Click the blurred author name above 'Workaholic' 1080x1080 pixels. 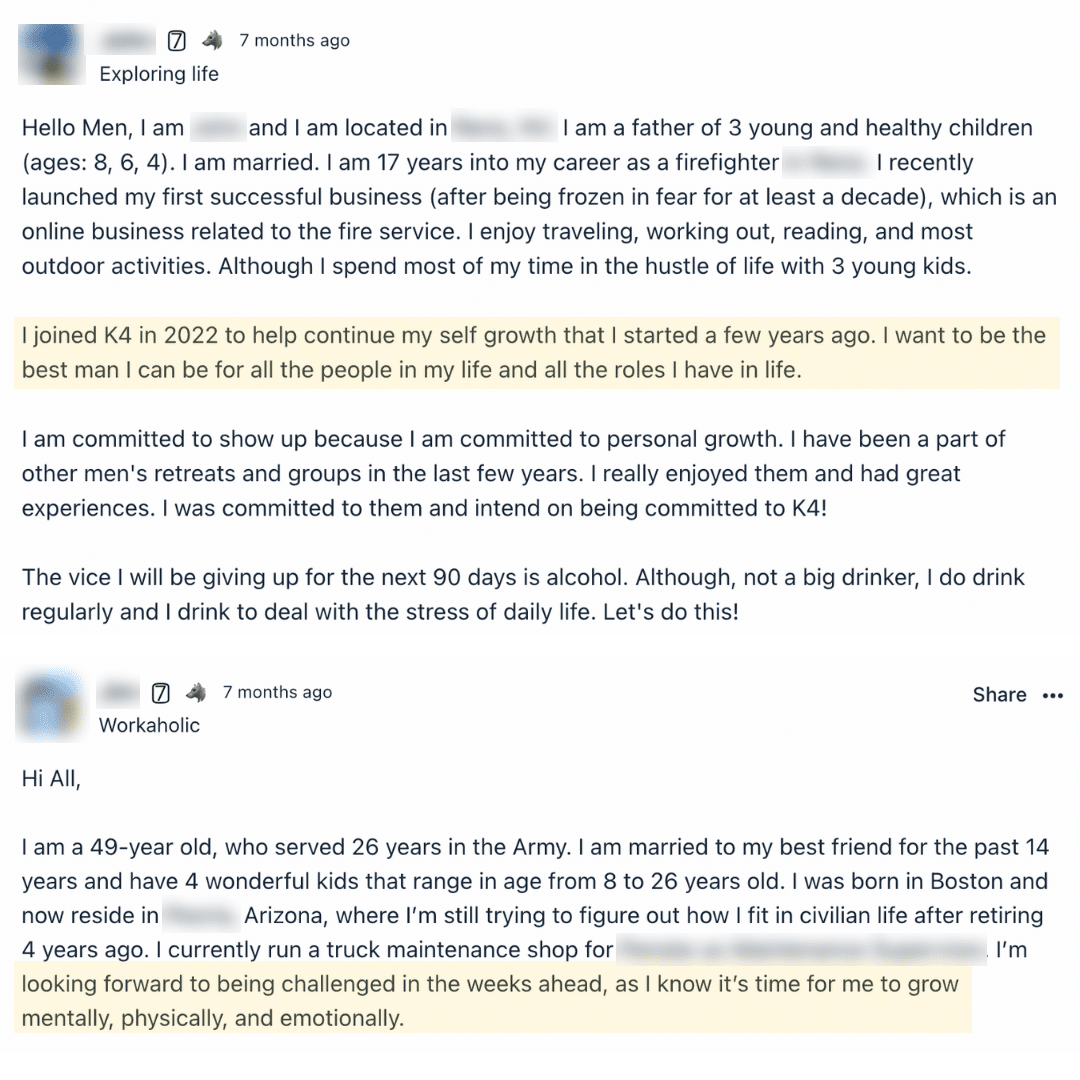[x=119, y=692]
